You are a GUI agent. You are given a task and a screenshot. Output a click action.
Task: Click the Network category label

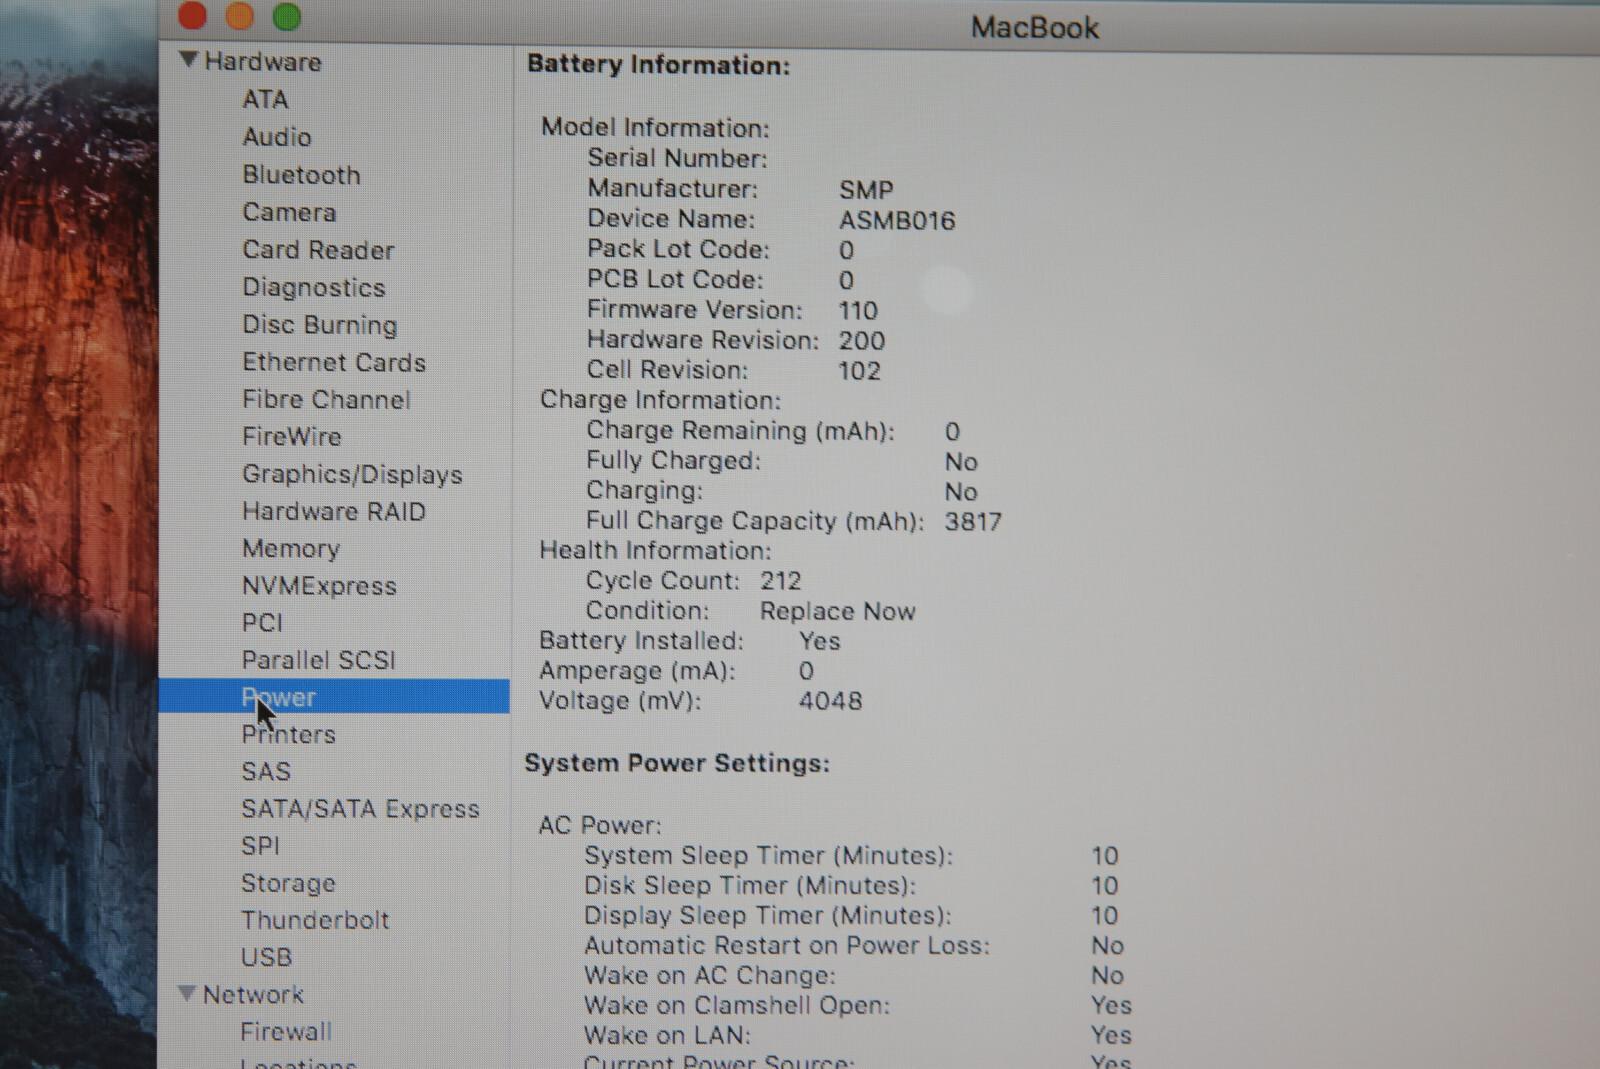coord(253,995)
